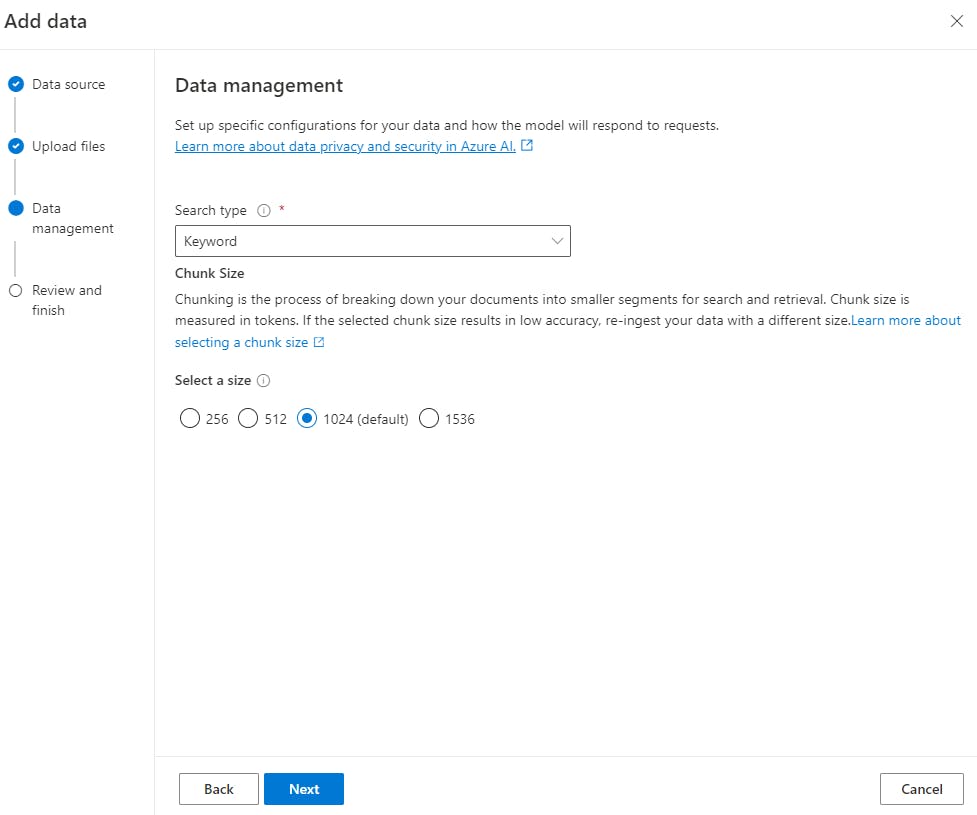This screenshot has height=815, width=977.
Task: Click the external link icon after chunk size link
Action: pos(319,342)
